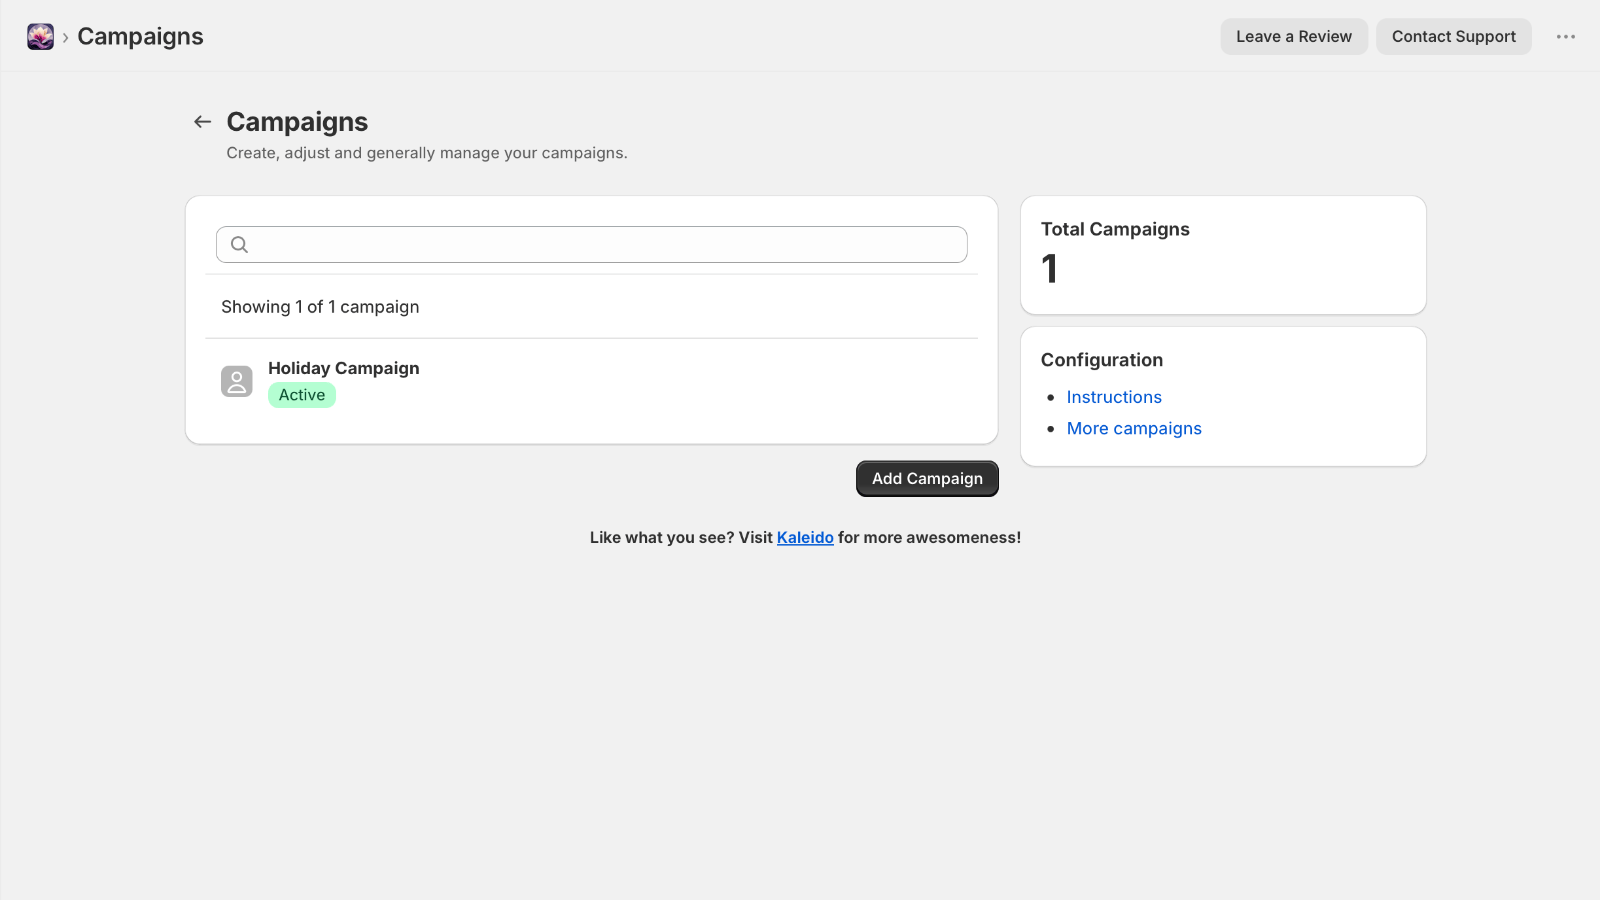Image resolution: width=1600 pixels, height=900 pixels.
Task: Click the Add Campaign button
Action: (x=927, y=479)
